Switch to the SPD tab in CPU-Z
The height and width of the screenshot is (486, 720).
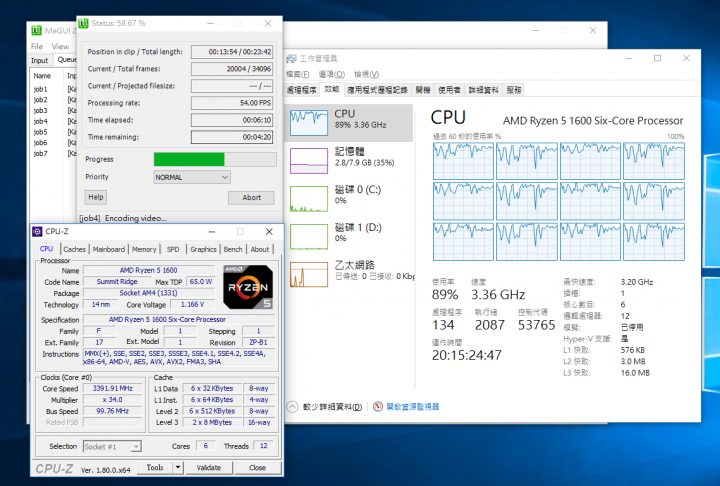pos(173,249)
